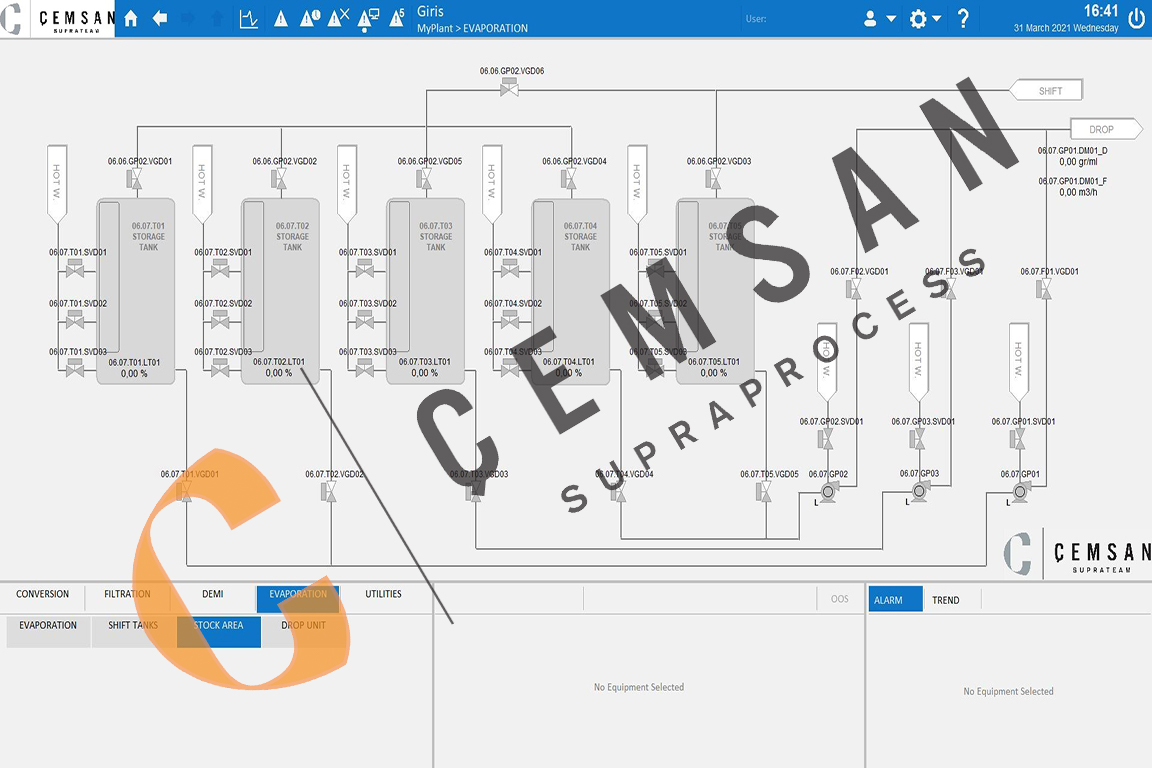Image resolution: width=1152 pixels, height=768 pixels.
Task: Select the 06.07.T03 storage tank
Action: click(425, 291)
